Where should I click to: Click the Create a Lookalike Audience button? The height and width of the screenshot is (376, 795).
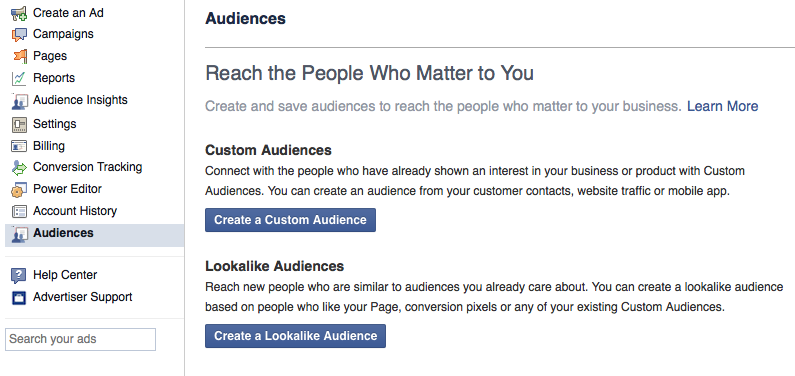click(x=295, y=336)
